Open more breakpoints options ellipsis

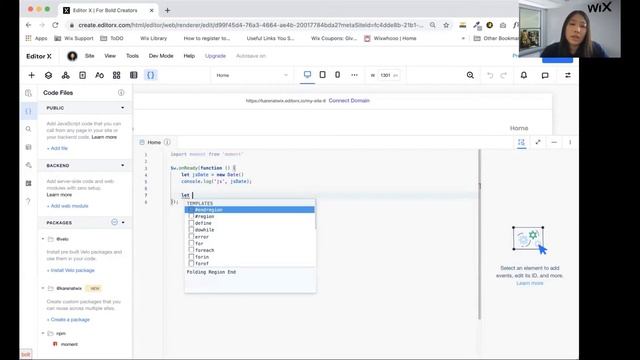point(354,75)
